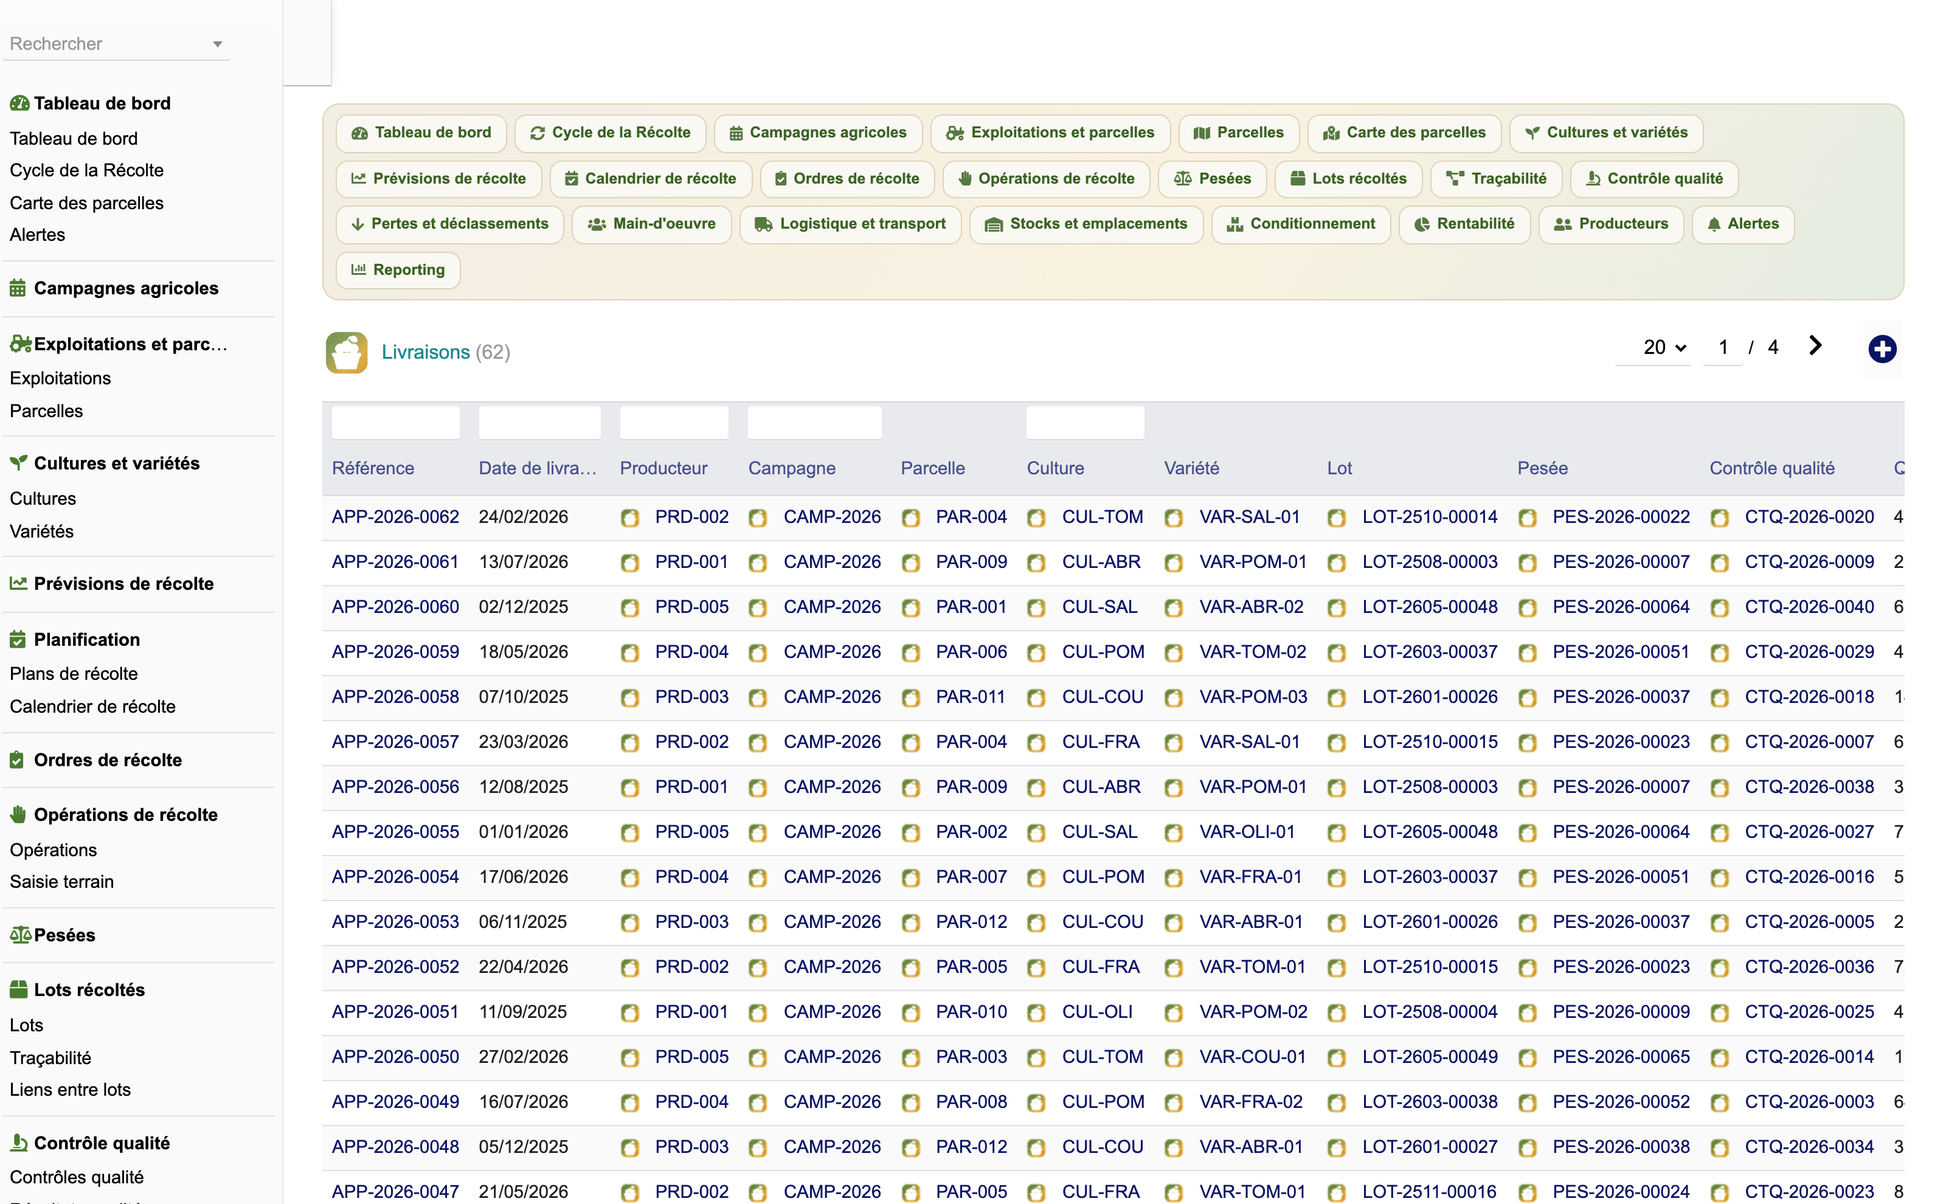The width and height of the screenshot is (1946, 1204).
Task: Open Exploitations in sidebar
Action: click(x=60, y=378)
